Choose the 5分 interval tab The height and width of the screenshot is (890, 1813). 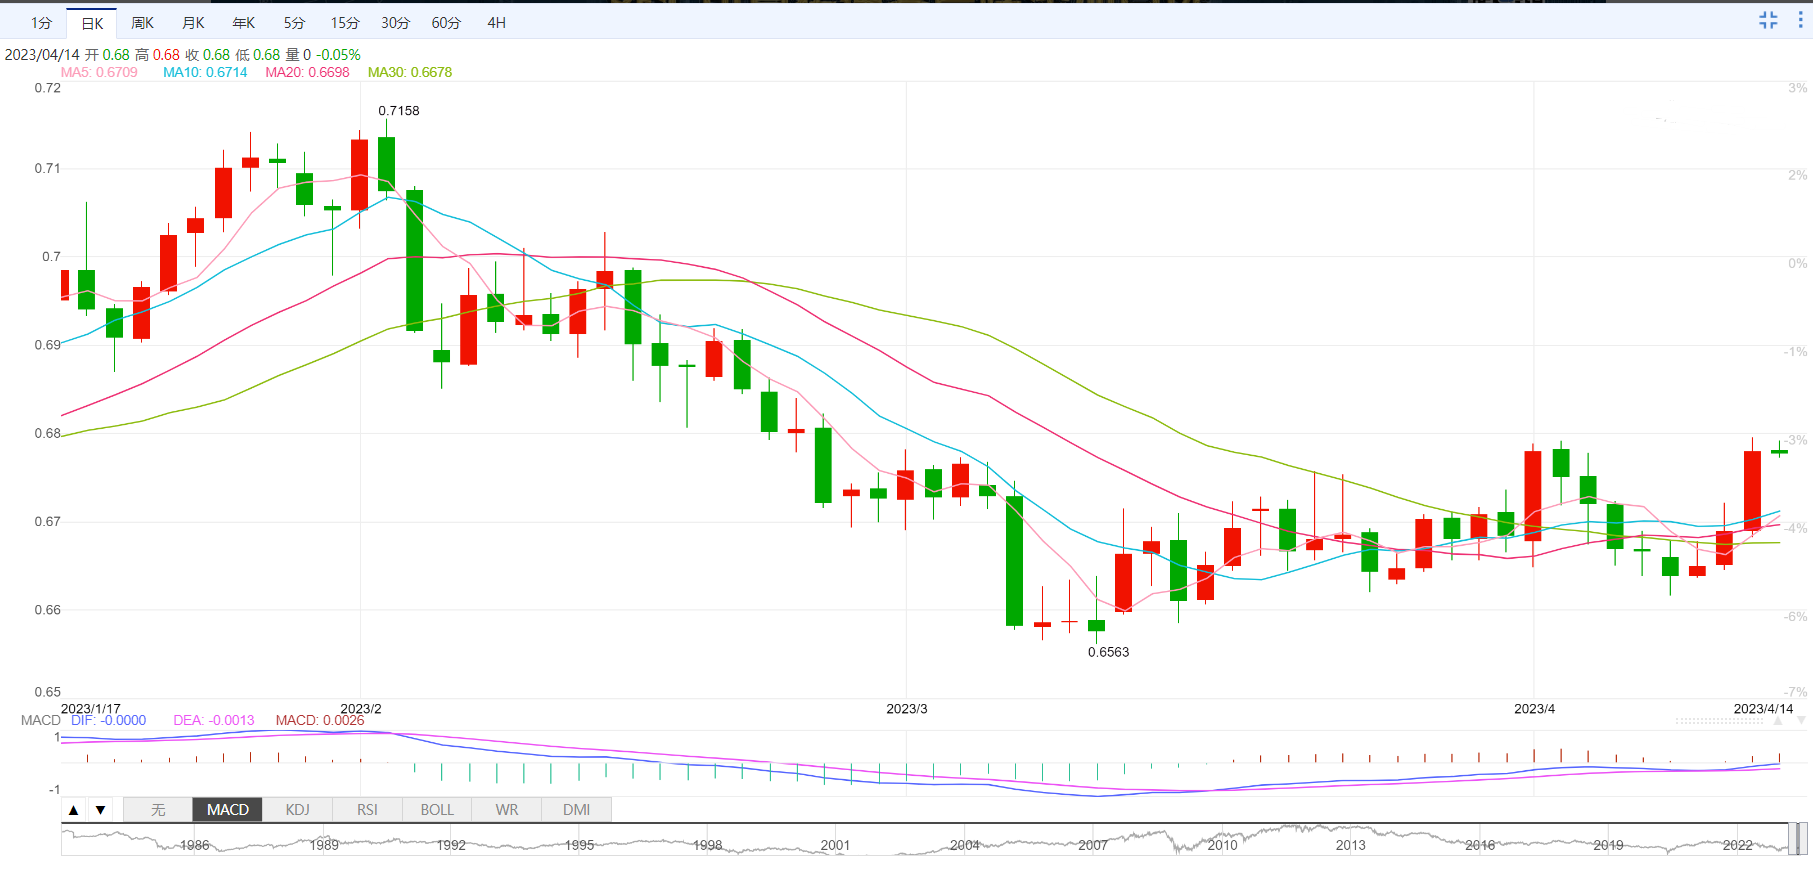[294, 23]
